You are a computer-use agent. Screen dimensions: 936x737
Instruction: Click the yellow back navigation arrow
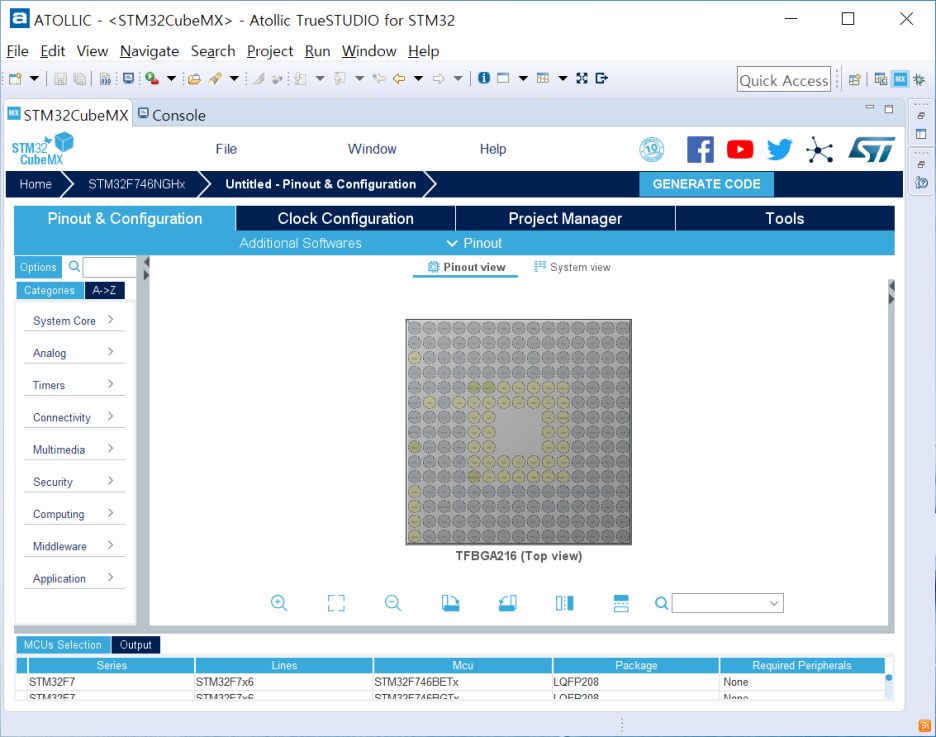coord(399,78)
